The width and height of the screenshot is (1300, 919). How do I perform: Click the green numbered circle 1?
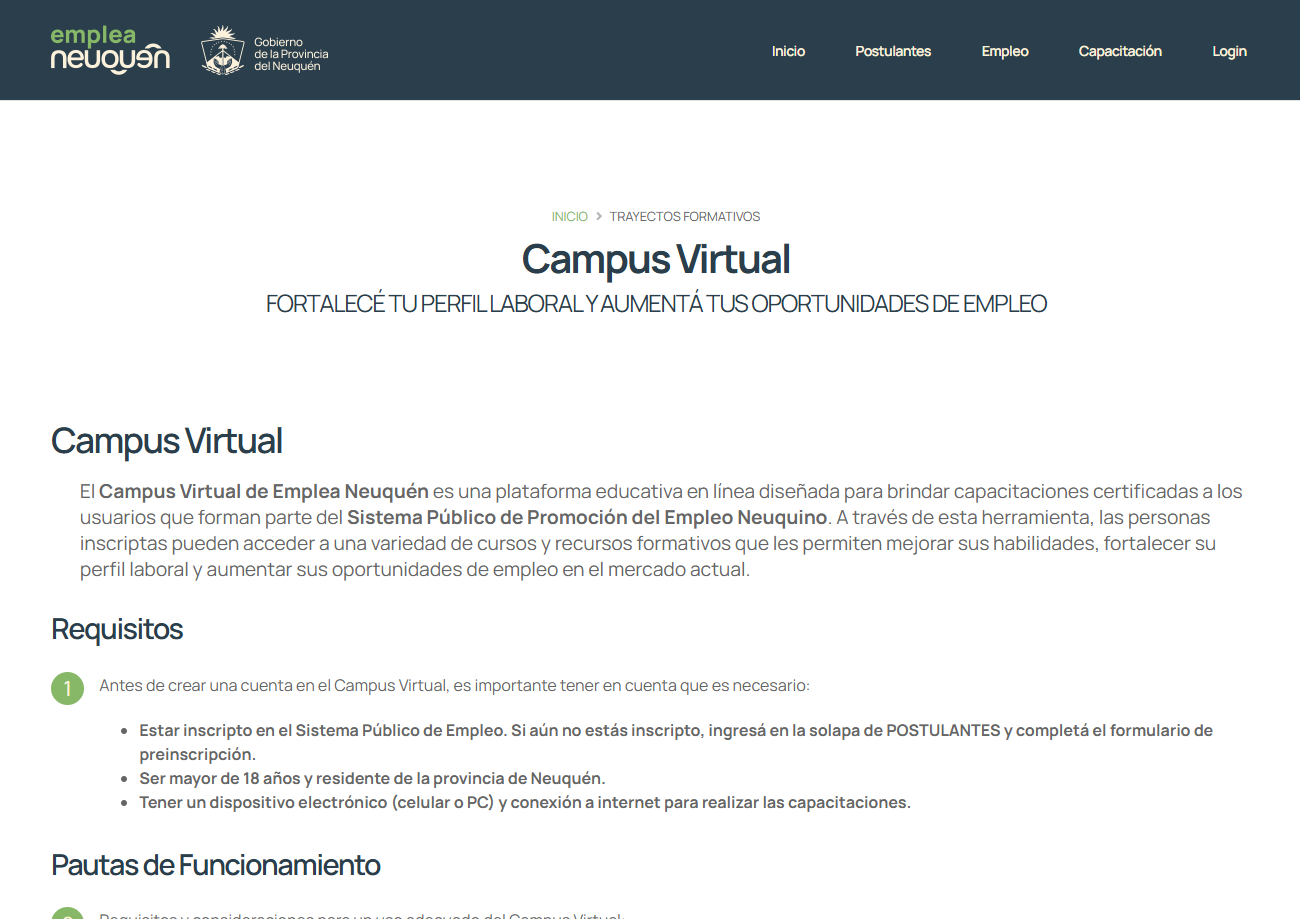tap(67, 688)
